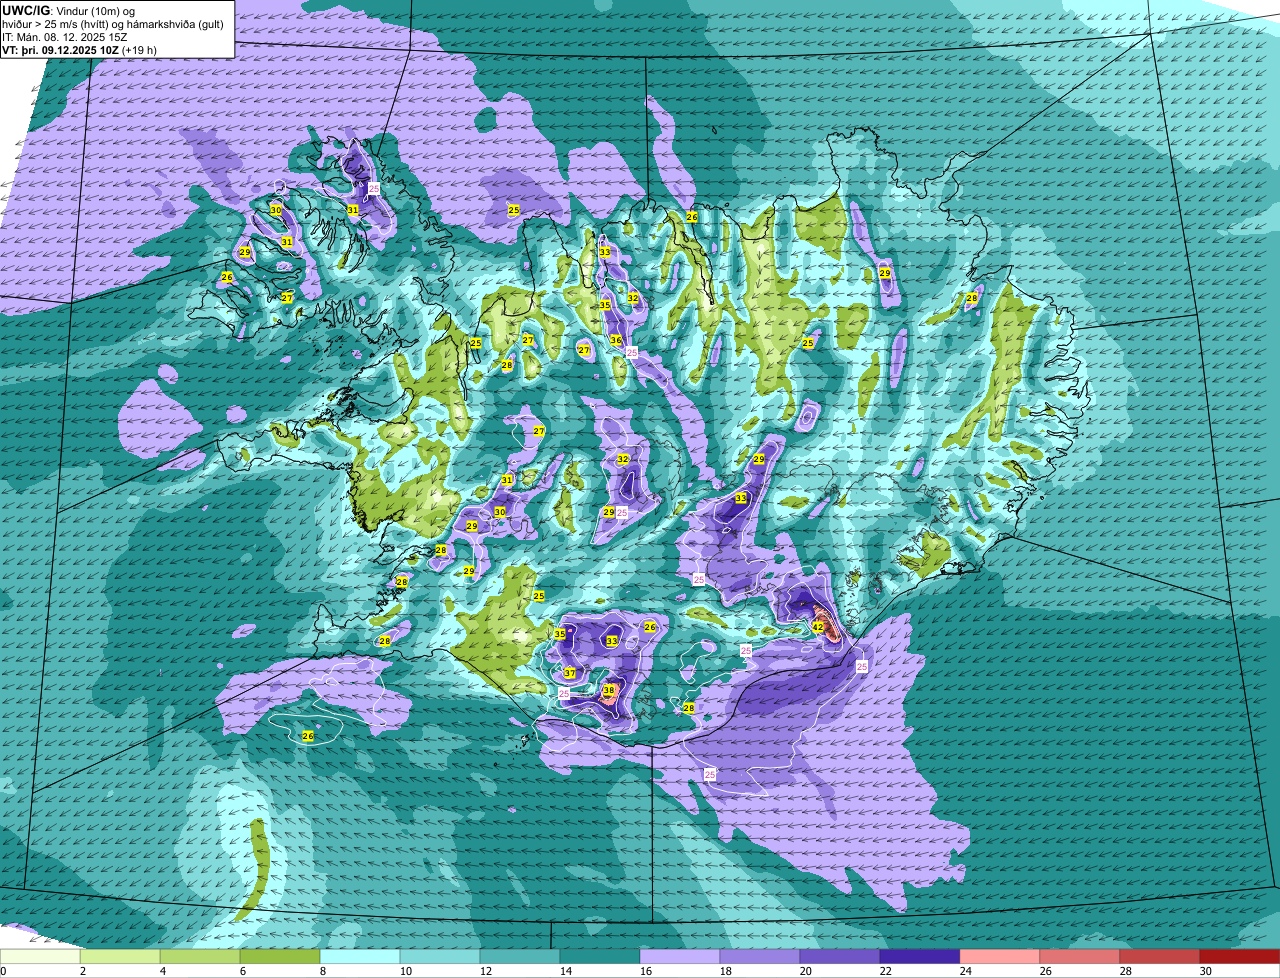
Task: Click the legend scale tick label '6'
Action: click(x=243, y=971)
